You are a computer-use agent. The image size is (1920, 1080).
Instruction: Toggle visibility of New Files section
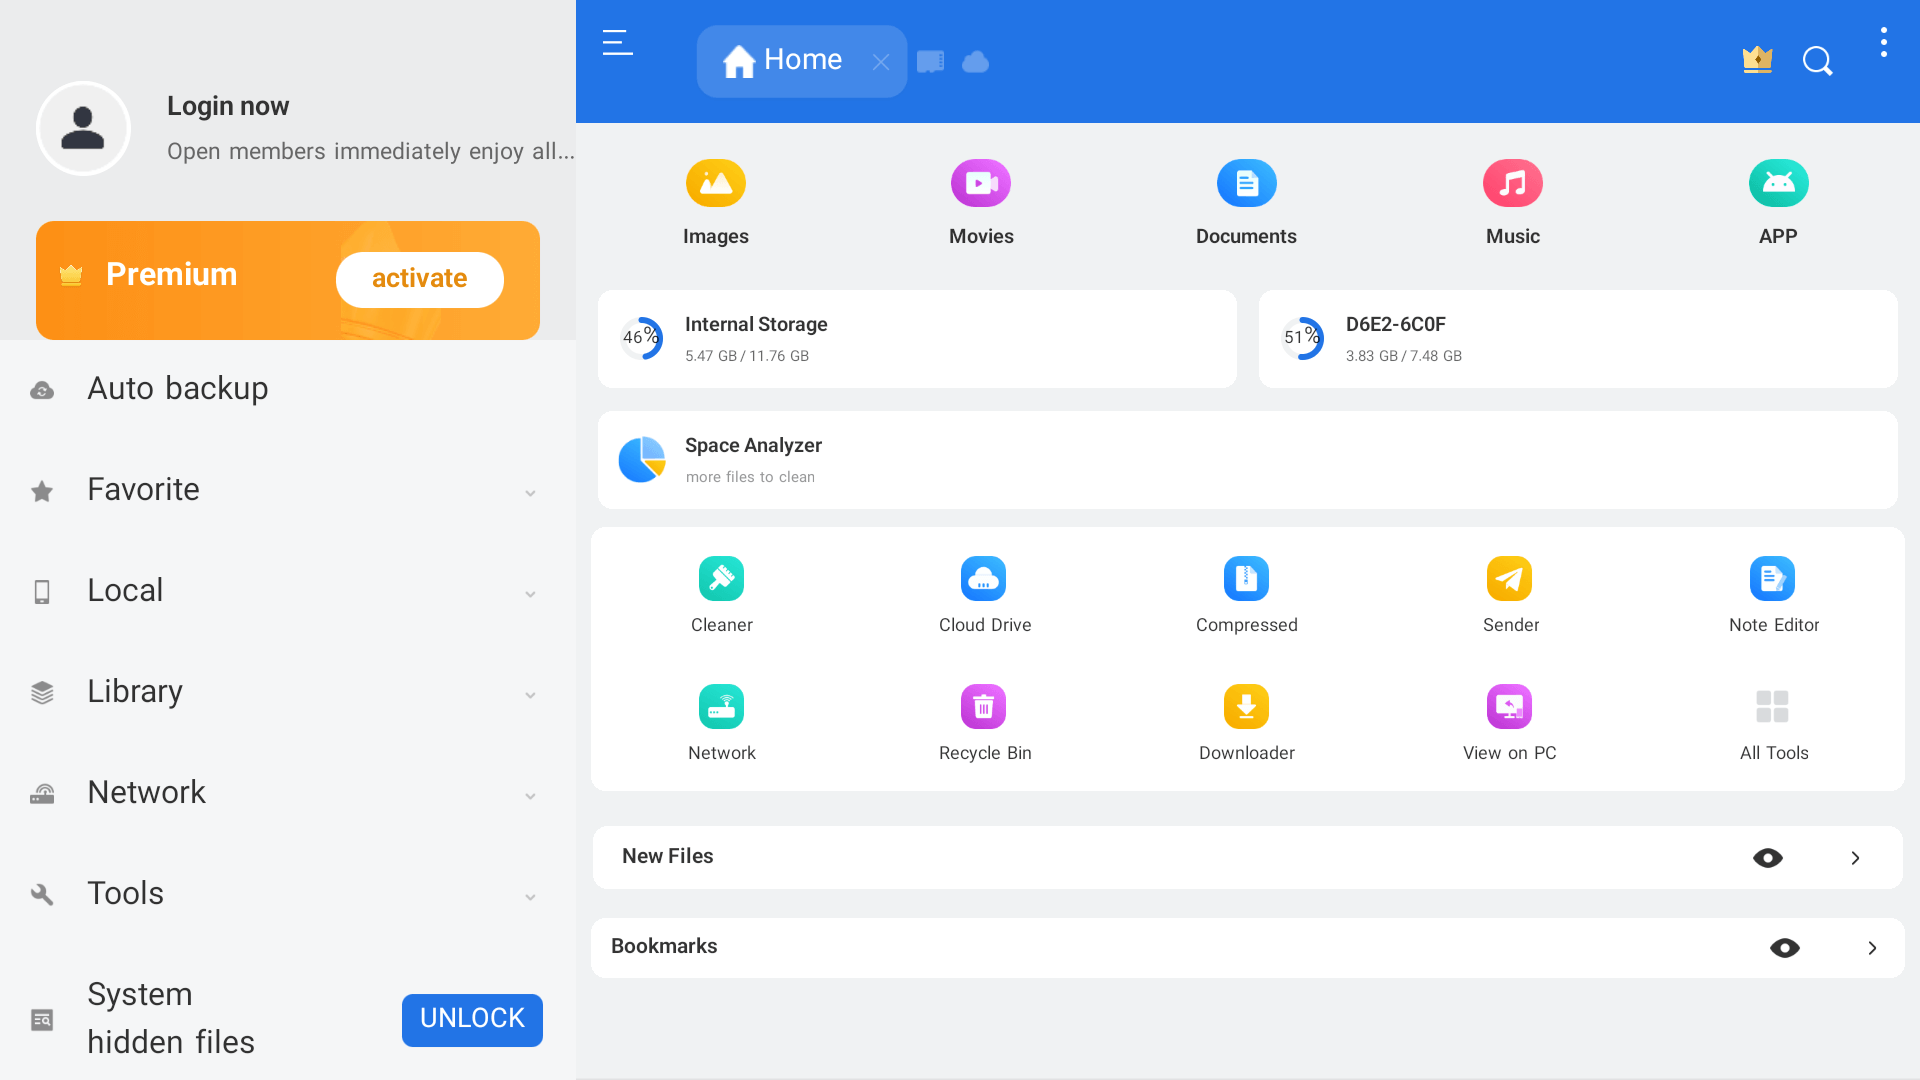point(1769,857)
